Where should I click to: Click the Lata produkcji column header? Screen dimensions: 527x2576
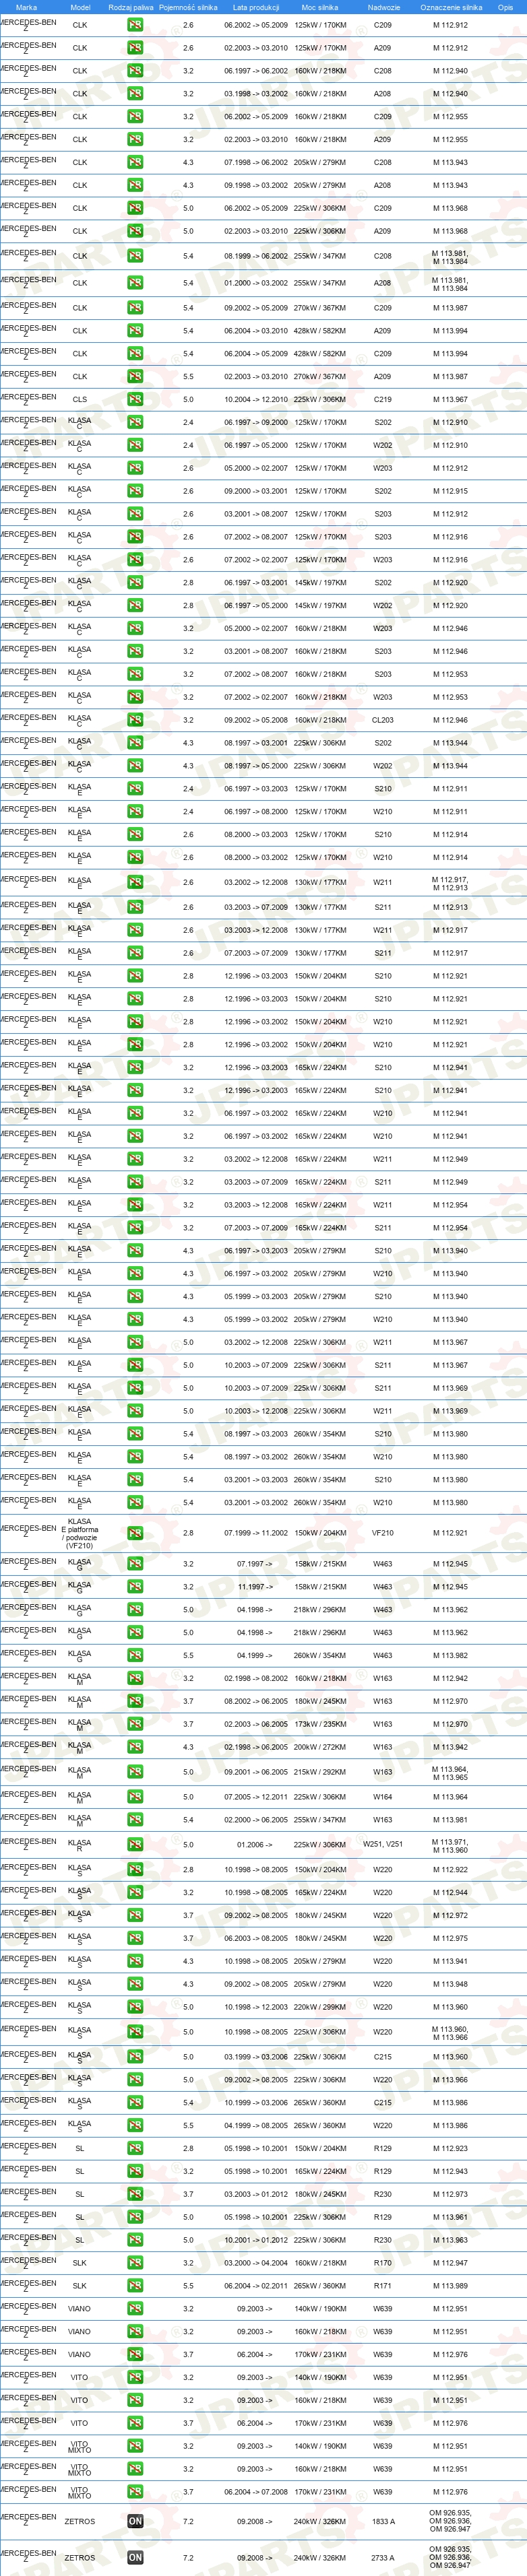coord(256,7)
